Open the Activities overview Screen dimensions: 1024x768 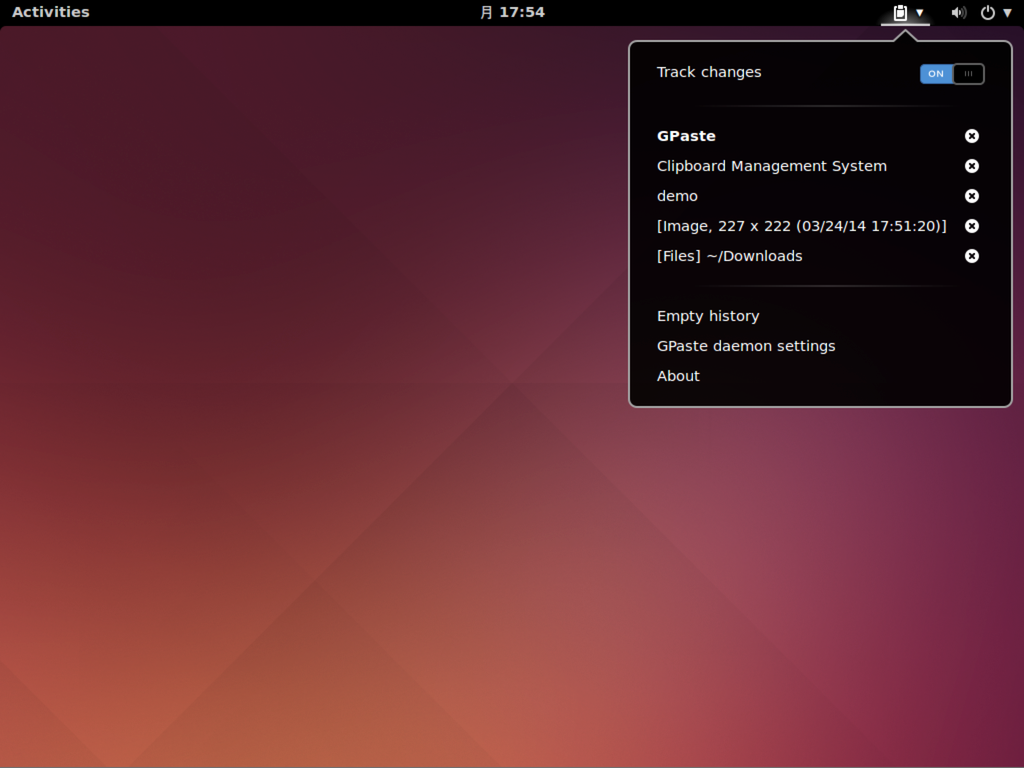pos(51,12)
